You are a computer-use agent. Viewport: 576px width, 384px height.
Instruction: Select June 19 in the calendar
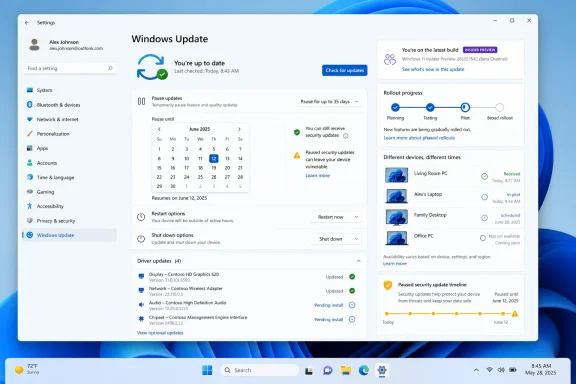(x=214, y=168)
